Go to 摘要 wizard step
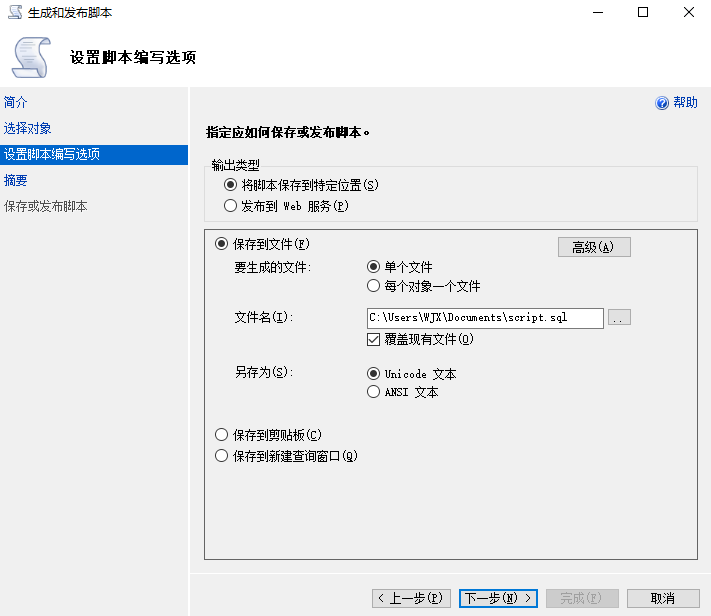This screenshot has width=711, height=616. click(x=15, y=181)
